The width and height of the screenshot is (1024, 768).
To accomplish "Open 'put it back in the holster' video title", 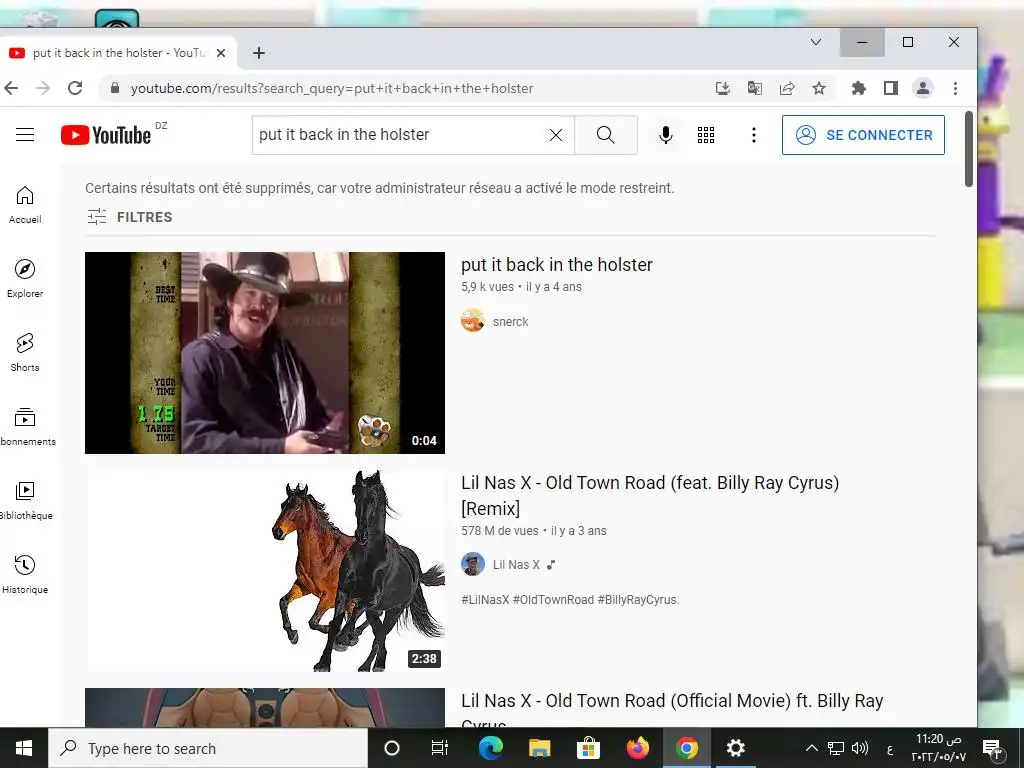I will (556, 264).
